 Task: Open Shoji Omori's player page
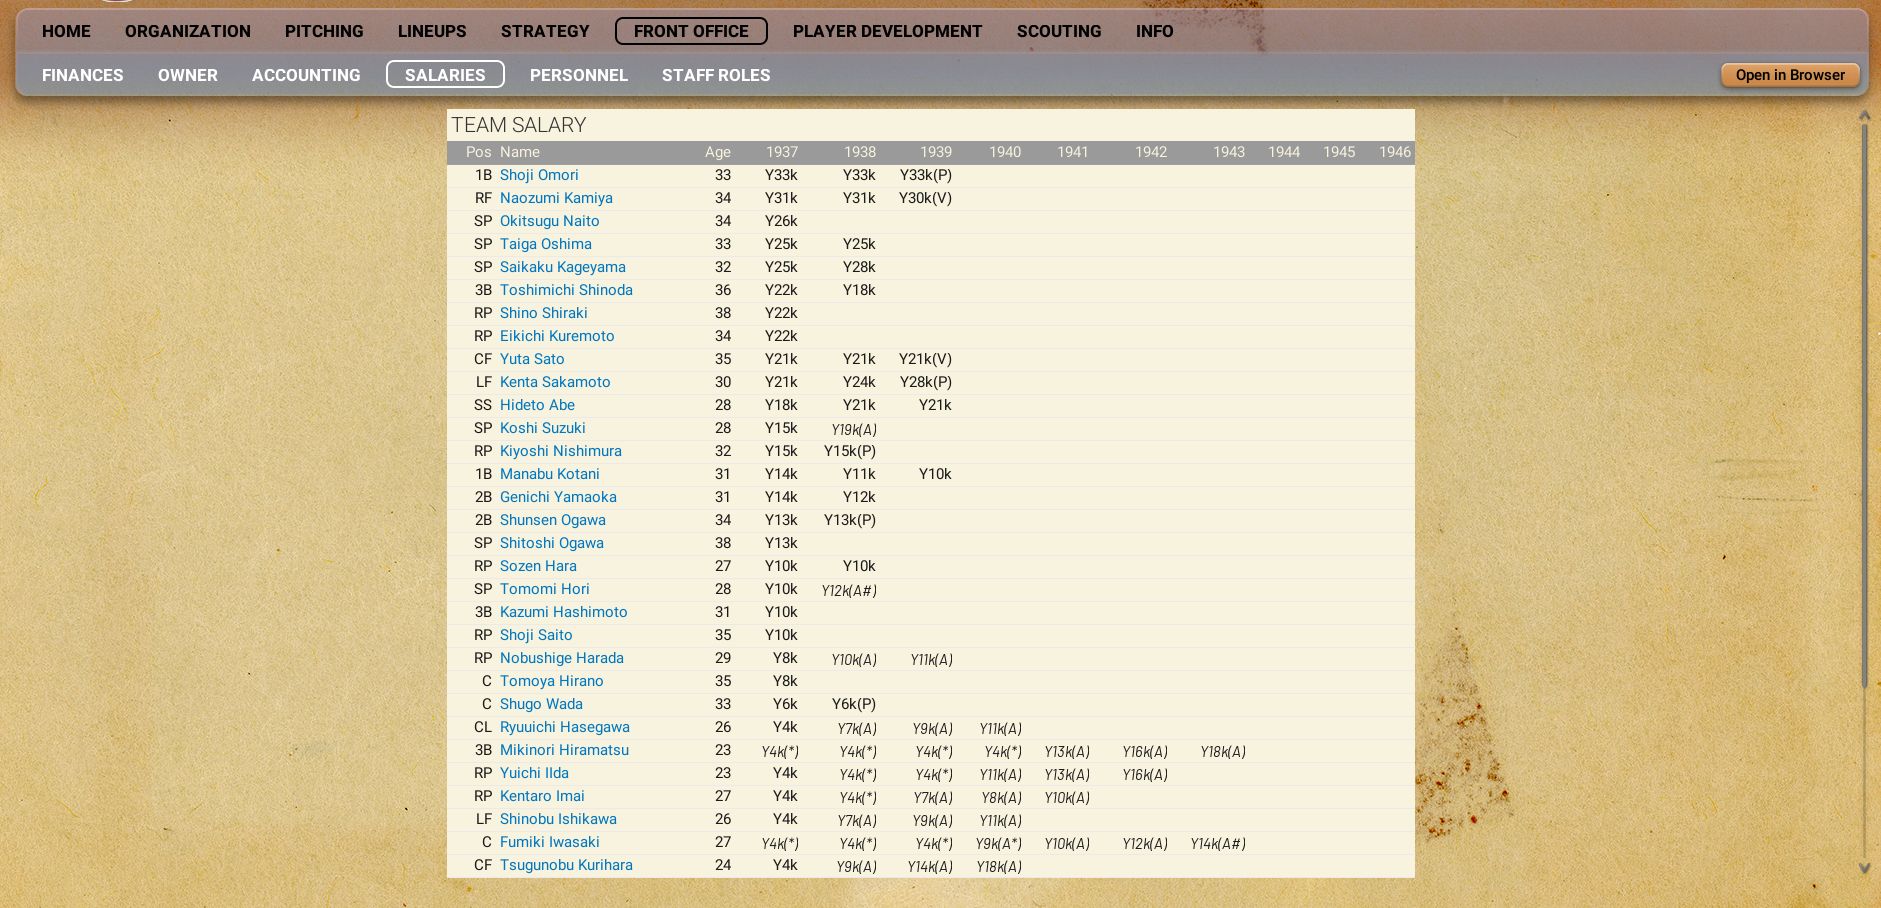[538, 175]
